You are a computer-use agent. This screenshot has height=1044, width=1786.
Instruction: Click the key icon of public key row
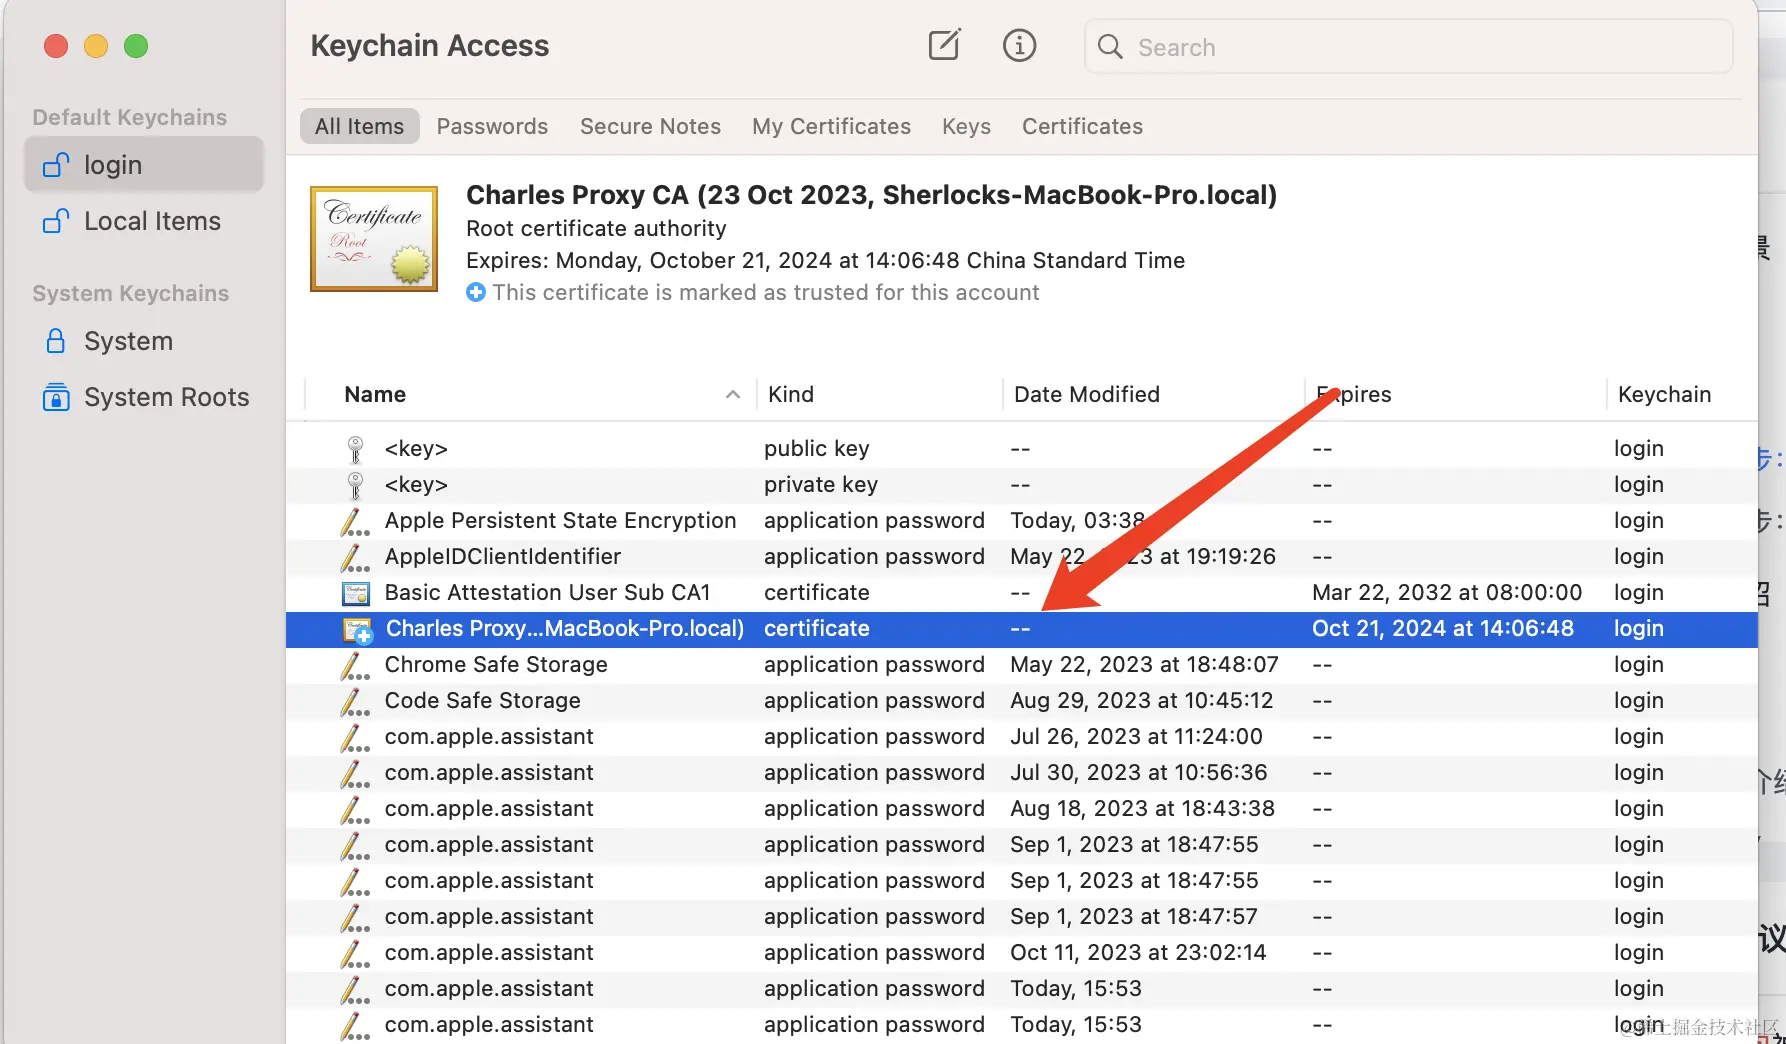point(355,449)
